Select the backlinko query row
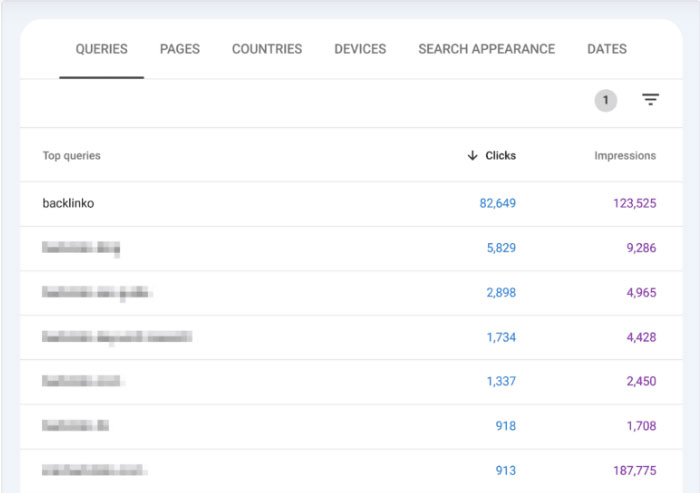700x493 pixels. 351,204
